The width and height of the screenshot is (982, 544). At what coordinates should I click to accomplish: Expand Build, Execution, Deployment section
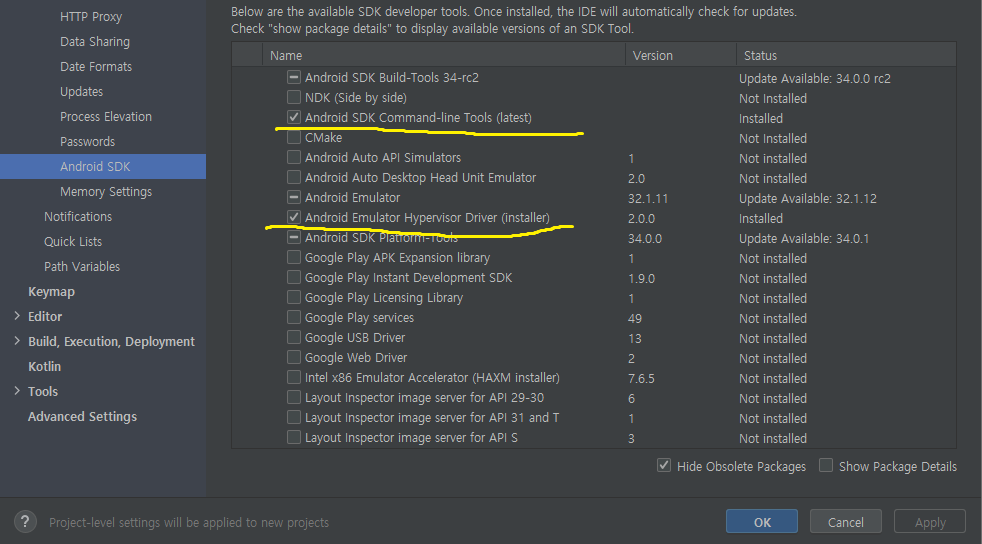pos(17,341)
